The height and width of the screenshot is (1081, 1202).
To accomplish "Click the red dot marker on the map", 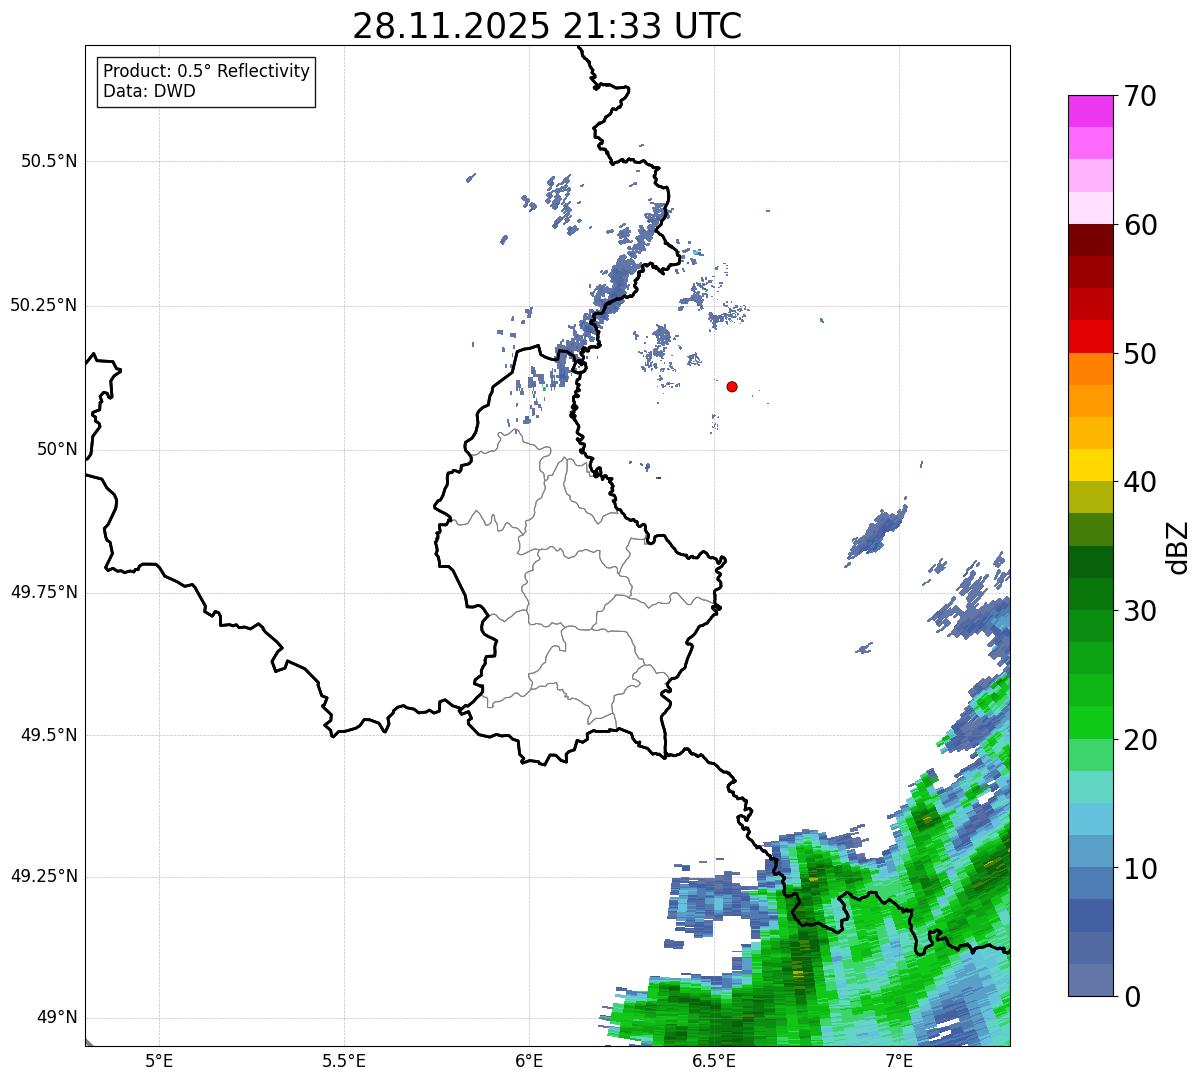I will [732, 386].
